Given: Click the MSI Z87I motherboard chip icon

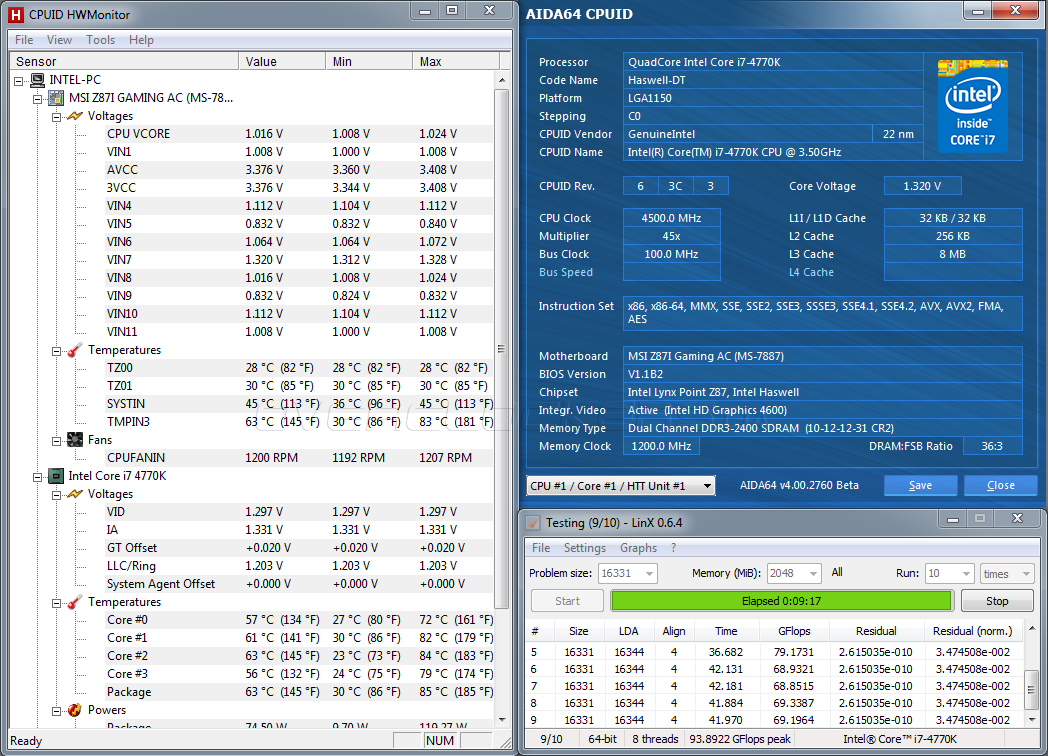Looking at the screenshot, I should (56, 98).
